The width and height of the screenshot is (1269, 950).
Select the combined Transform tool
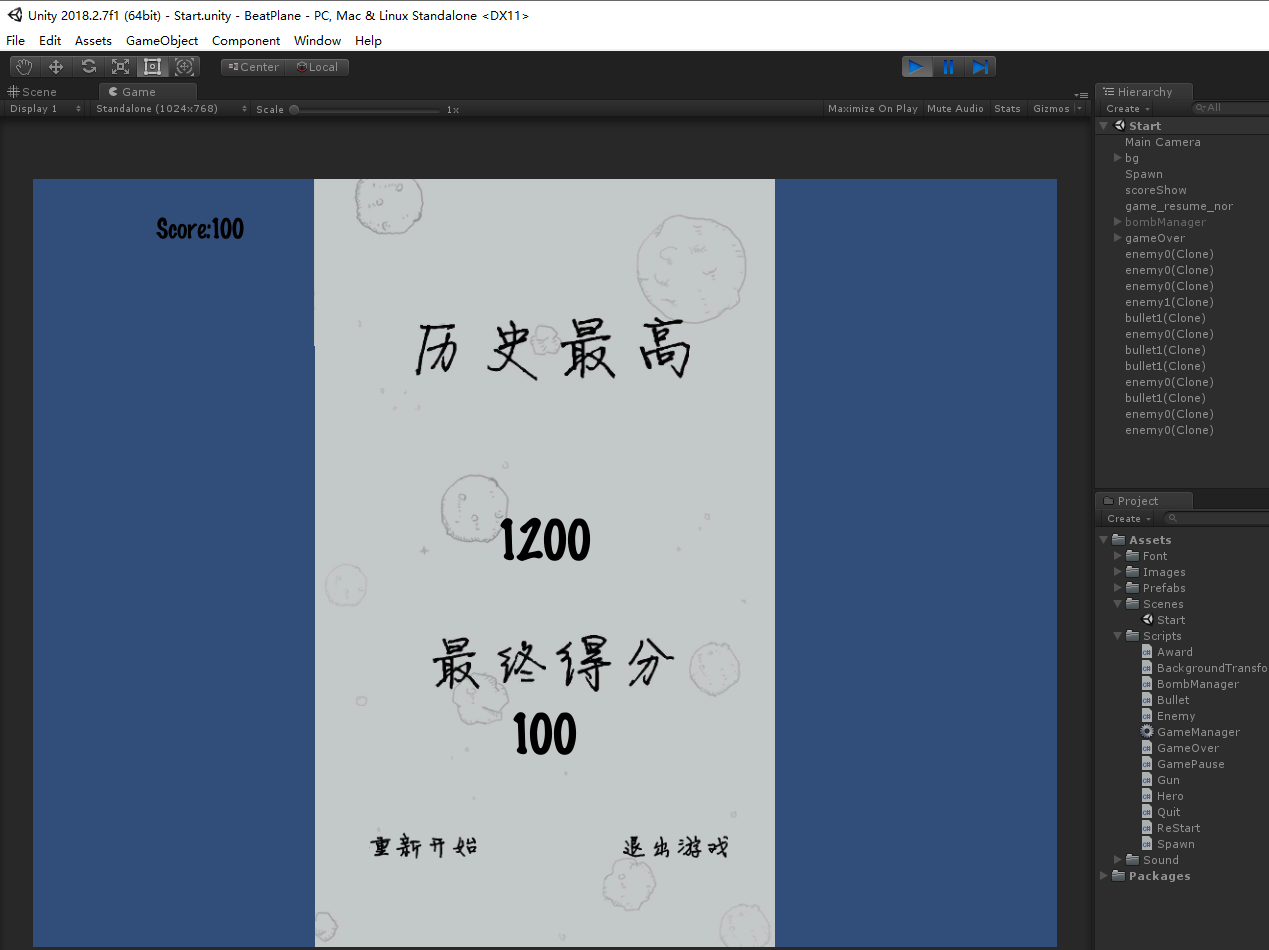pyautogui.click(x=184, y=67)
